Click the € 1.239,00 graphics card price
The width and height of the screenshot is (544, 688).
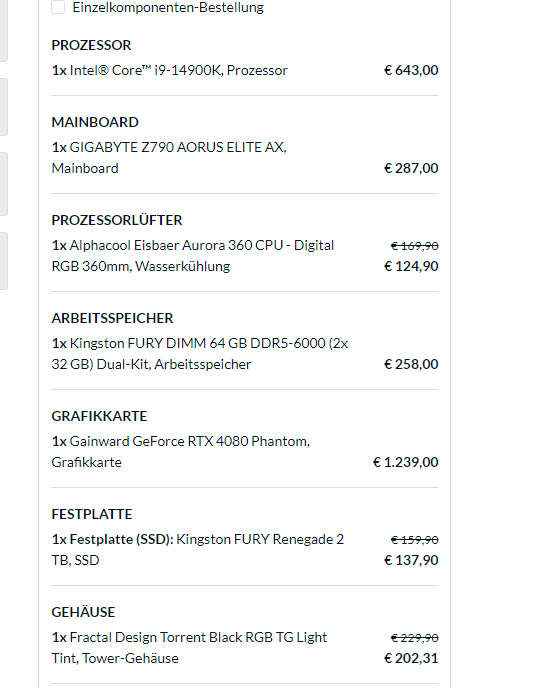405,462
